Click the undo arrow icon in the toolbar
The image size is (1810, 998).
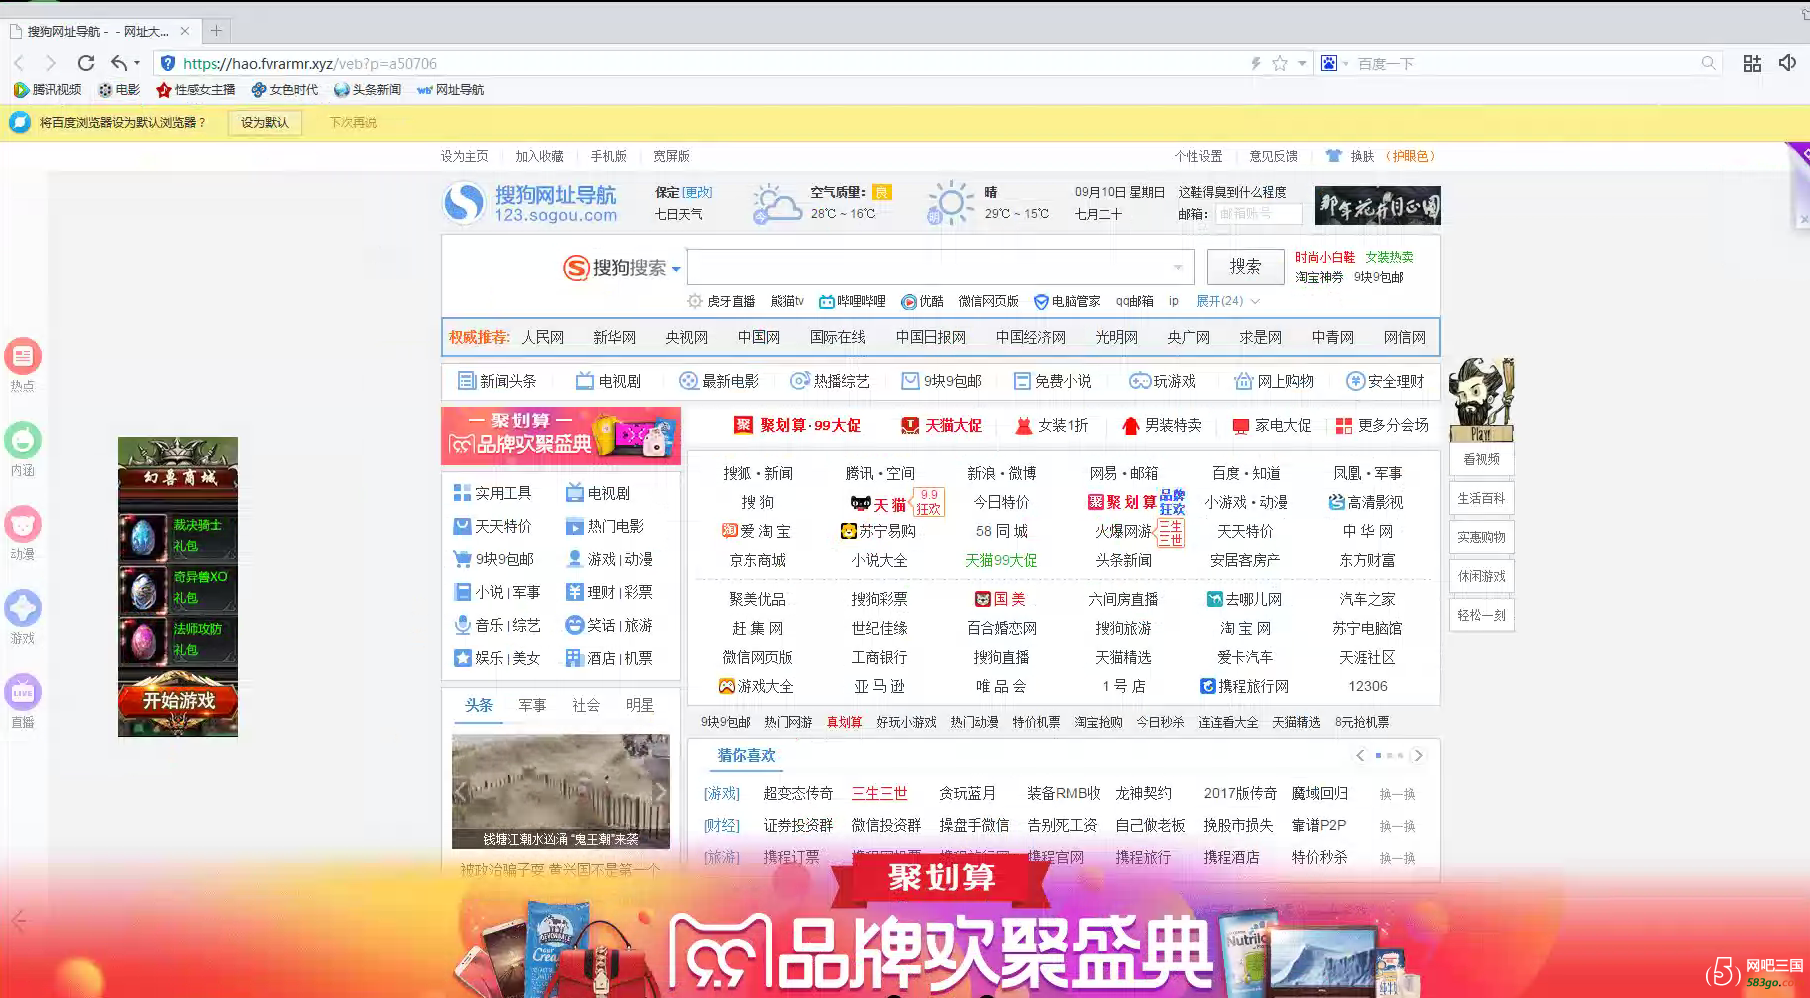[118, 63]
